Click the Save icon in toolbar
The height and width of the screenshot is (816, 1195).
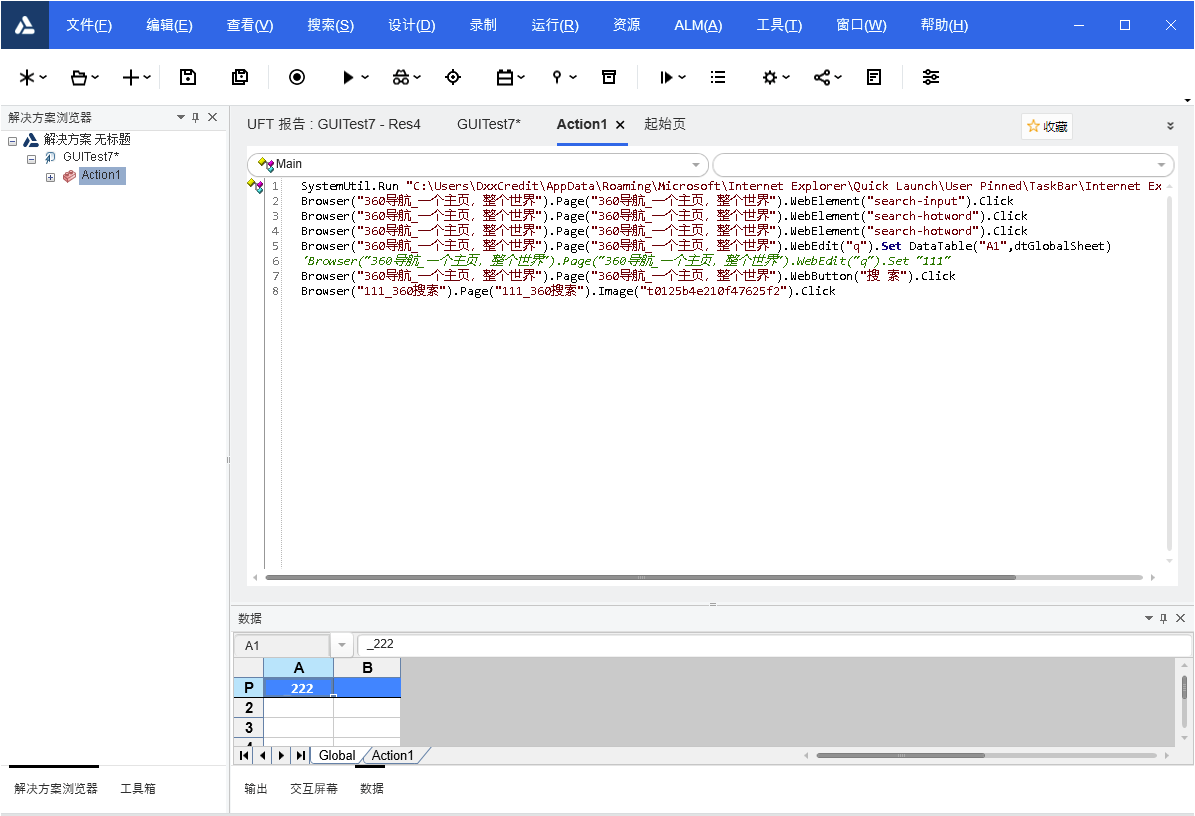(188, 77)
